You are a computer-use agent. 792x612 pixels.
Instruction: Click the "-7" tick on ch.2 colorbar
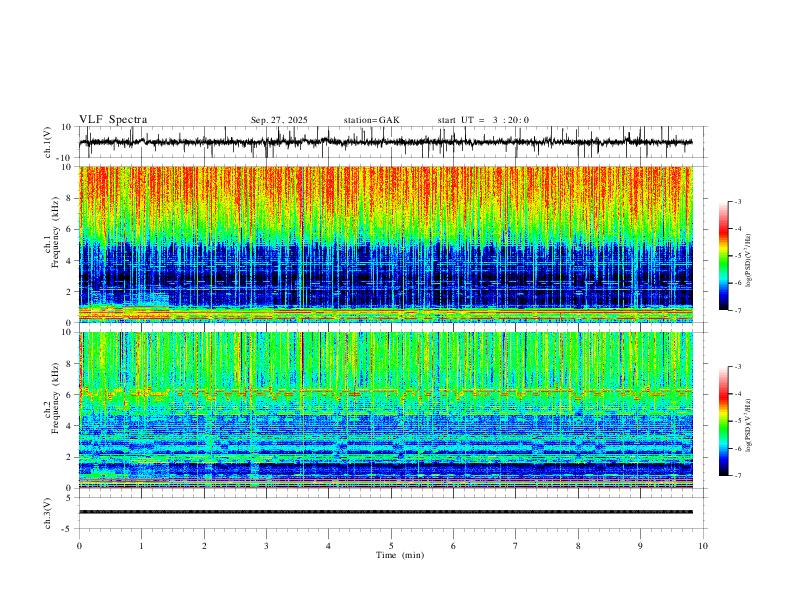pos(738,476)
